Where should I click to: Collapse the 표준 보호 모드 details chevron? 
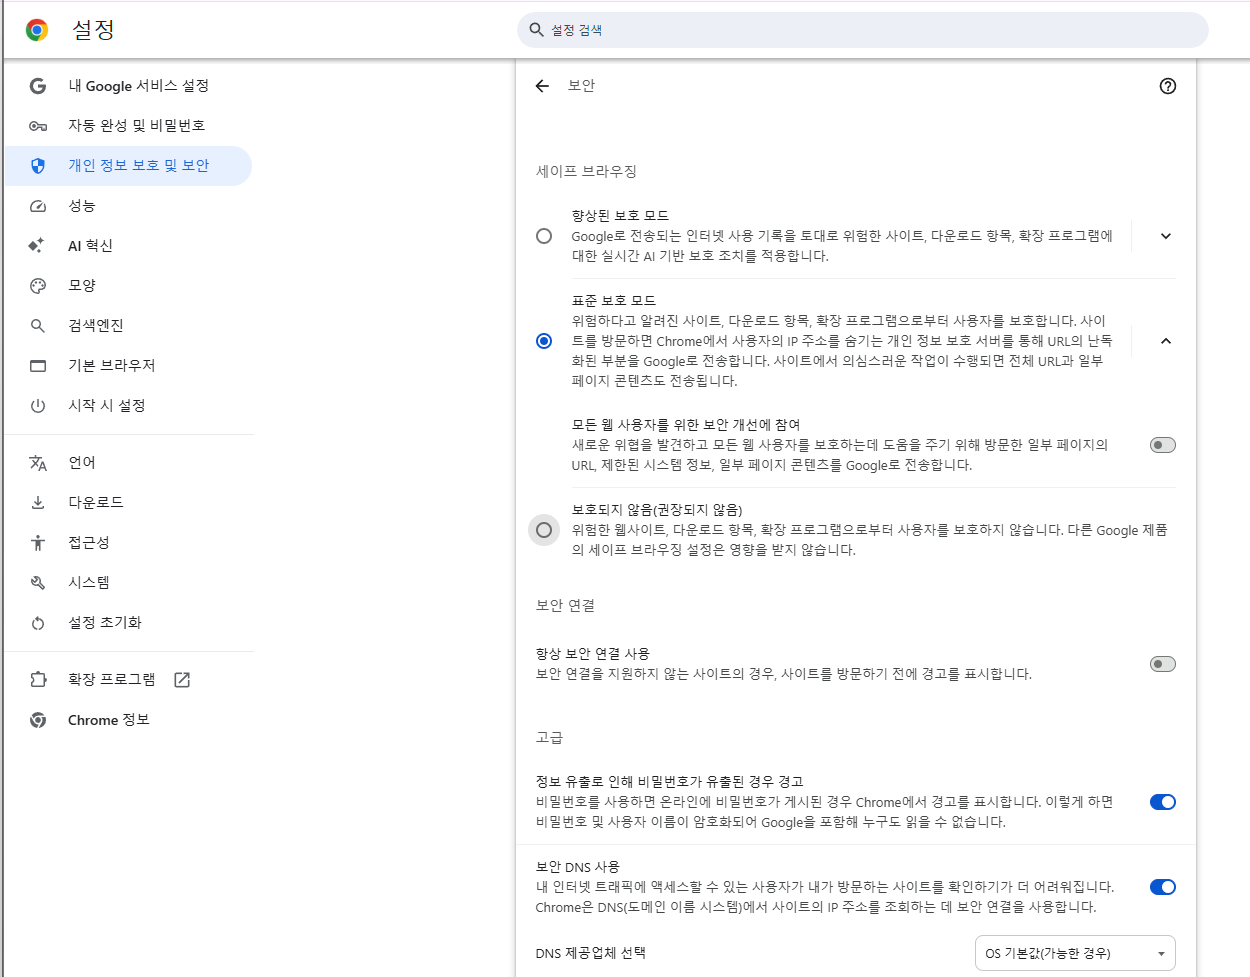1165,341
